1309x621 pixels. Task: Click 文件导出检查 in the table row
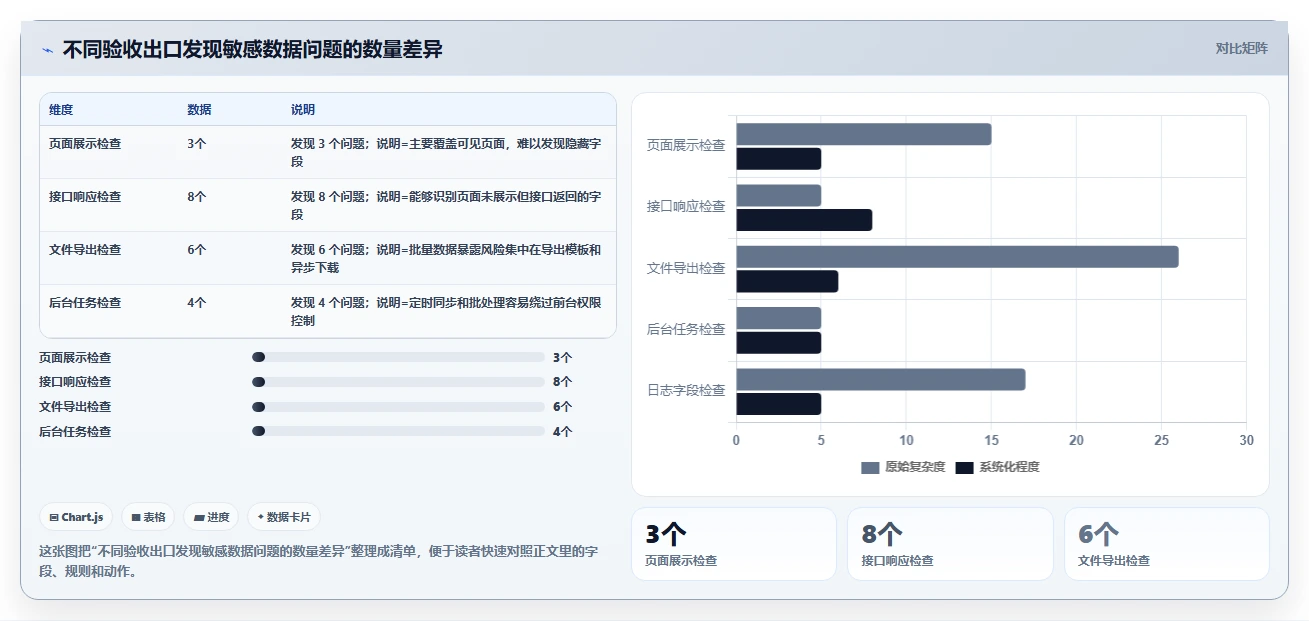[85, 249]
